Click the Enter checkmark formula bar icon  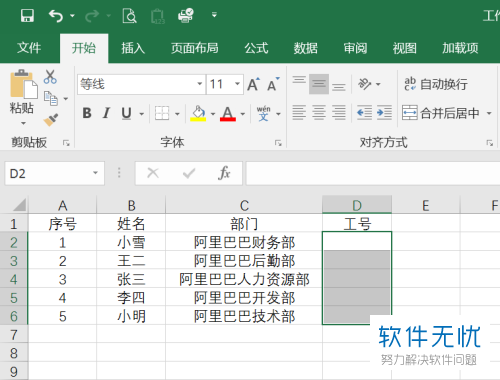pos(189,173)
